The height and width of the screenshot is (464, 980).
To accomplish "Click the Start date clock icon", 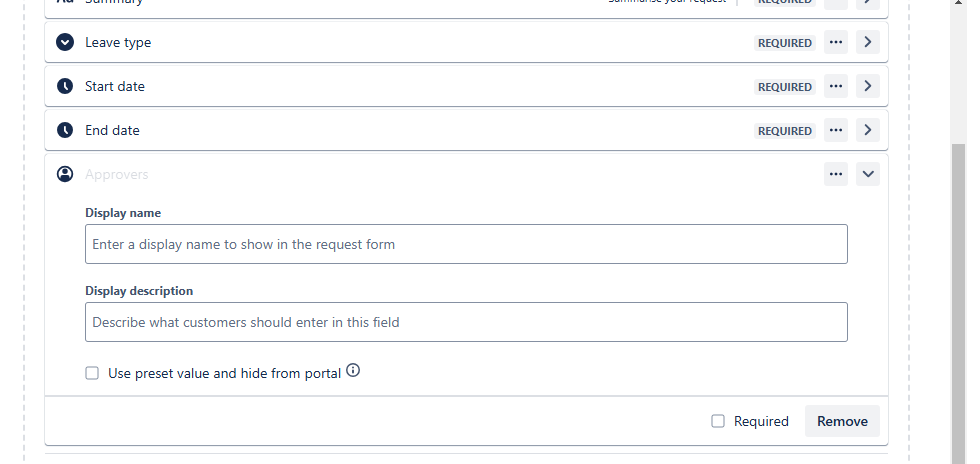I will click(65, 86).
